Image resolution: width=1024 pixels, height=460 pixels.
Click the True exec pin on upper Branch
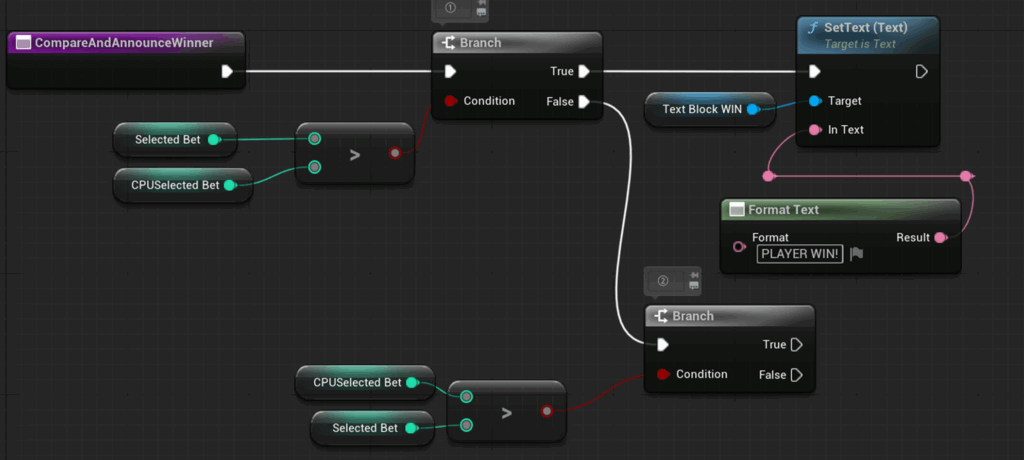click(584, 71)
